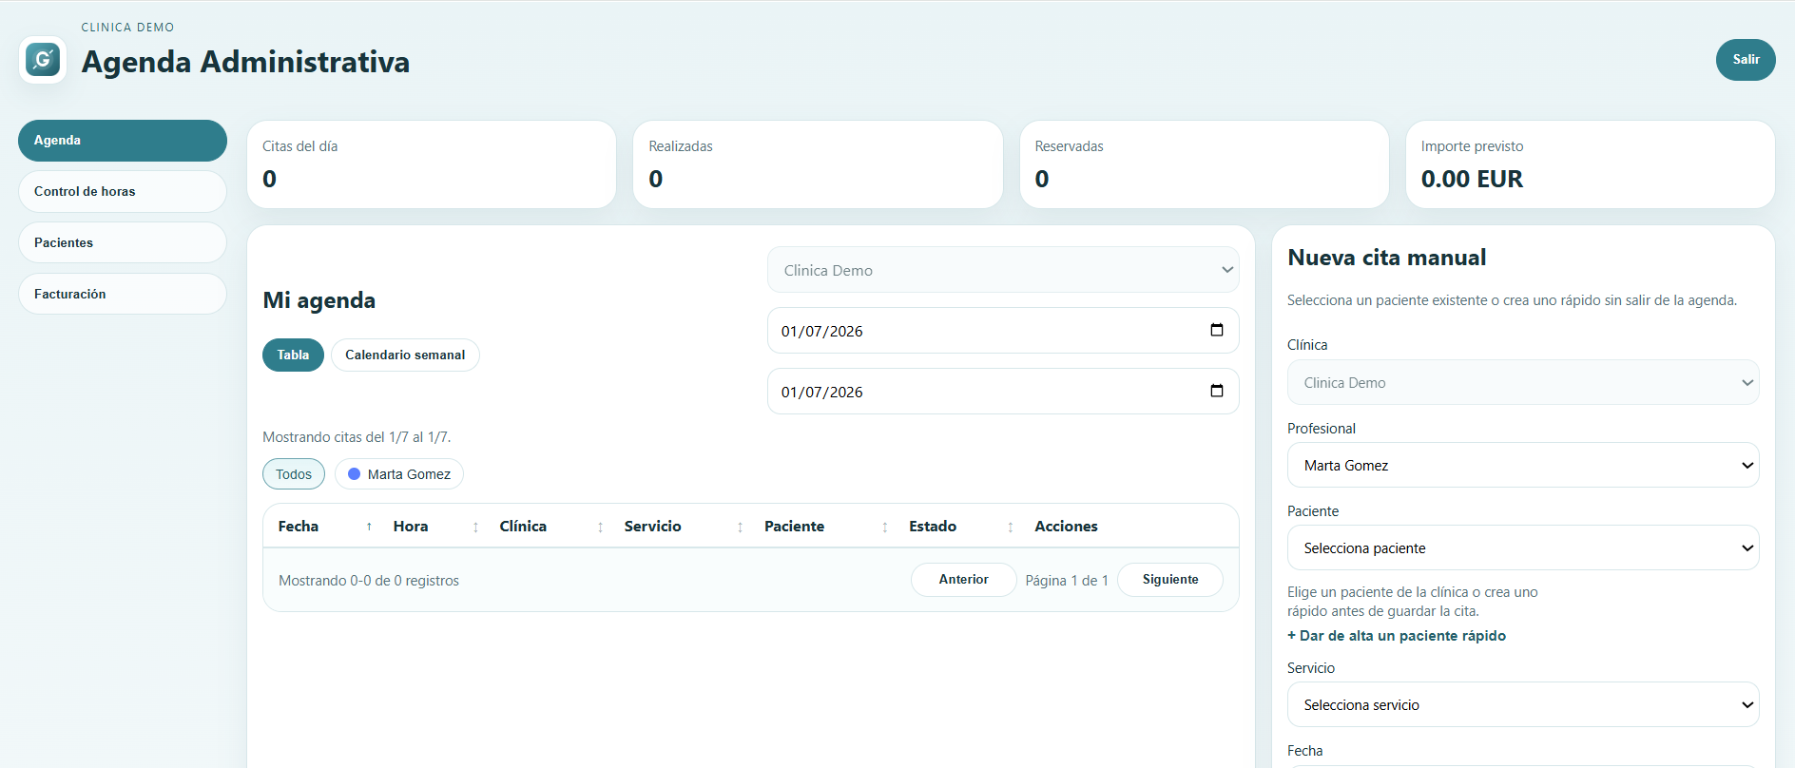Sort table by Servicio column arrows
This screenshot has height=768, width=1795.
tap(740, 527)
